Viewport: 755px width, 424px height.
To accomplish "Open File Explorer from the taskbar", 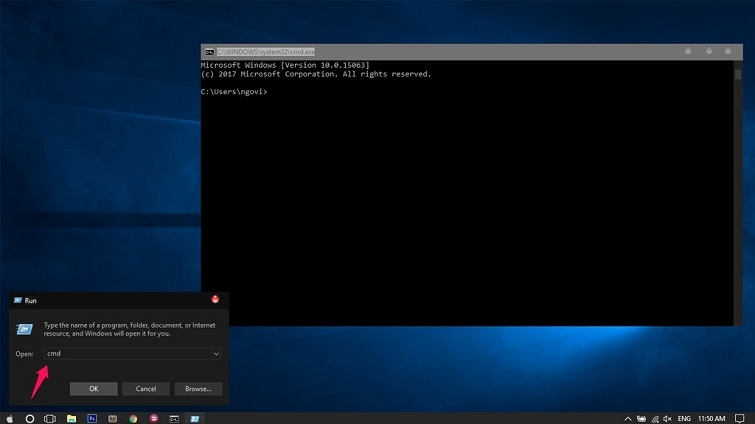I will coord(71,417).
